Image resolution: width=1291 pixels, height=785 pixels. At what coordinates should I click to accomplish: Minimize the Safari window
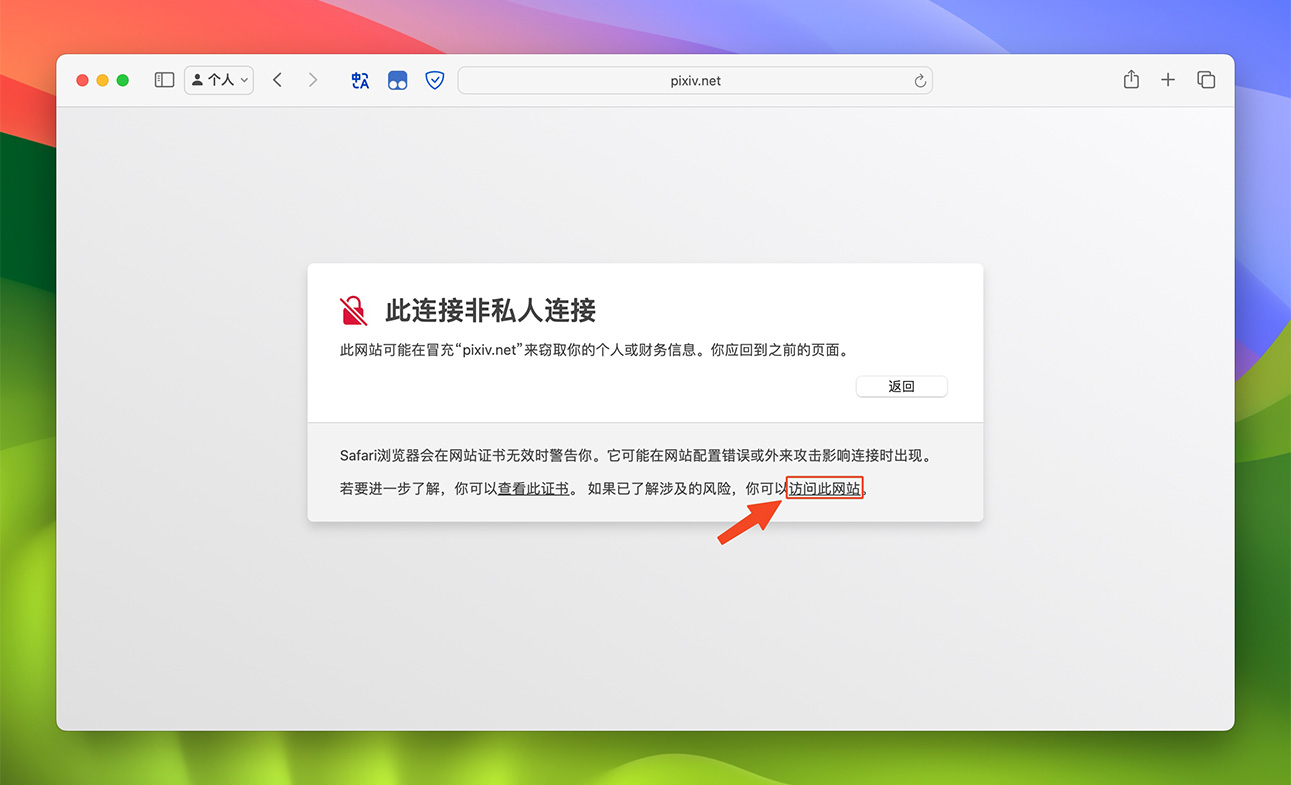pos(103,80)
